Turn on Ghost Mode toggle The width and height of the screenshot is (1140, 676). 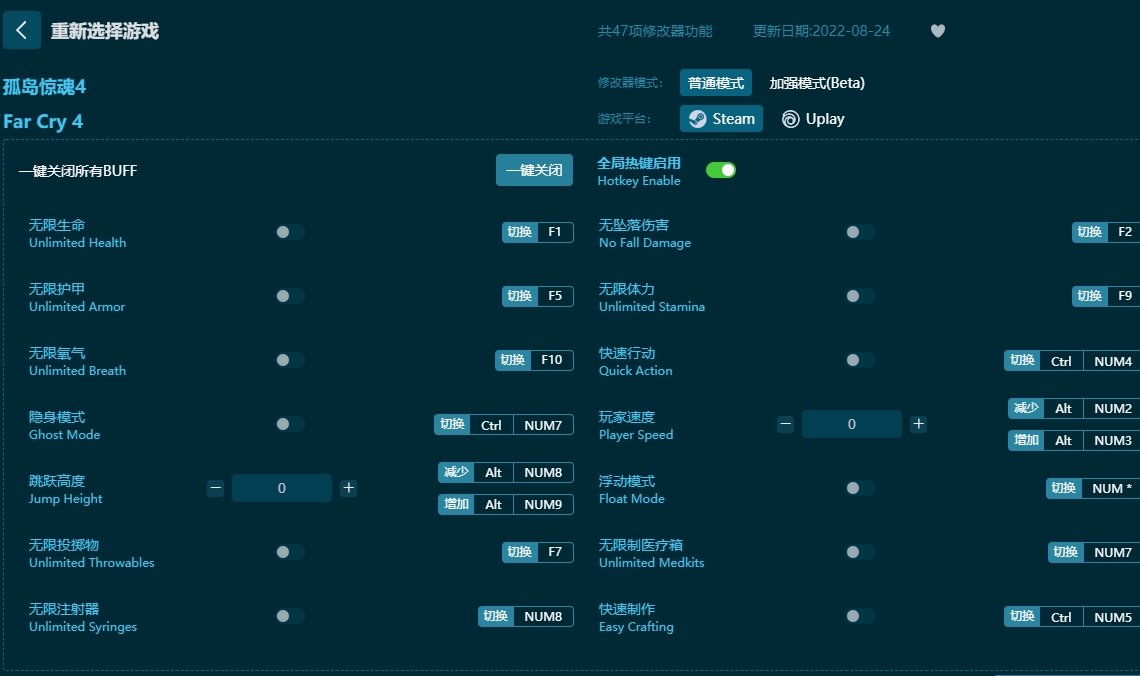[289, 424]
